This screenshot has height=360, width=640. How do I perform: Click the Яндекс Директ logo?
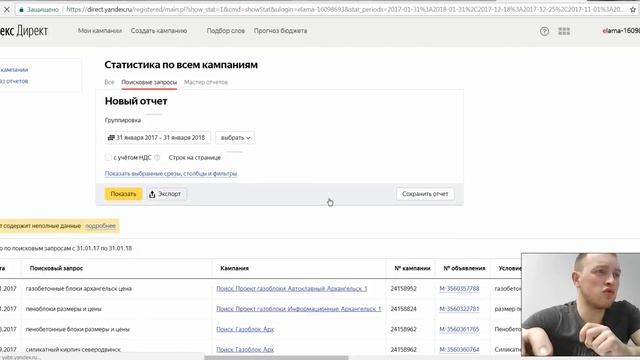(x=24, y=31)
